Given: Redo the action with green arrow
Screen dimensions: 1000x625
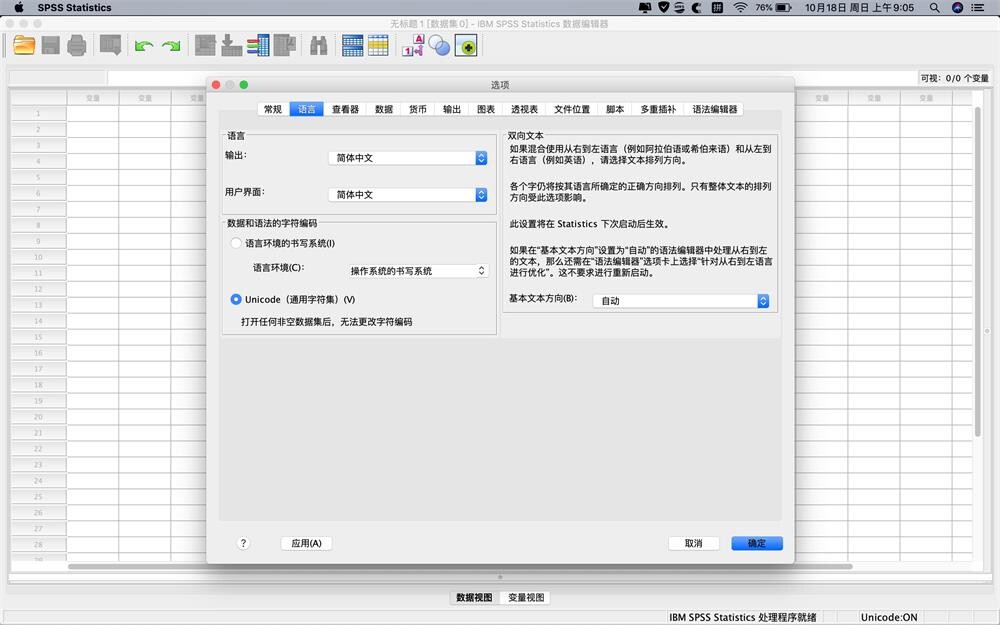Looking at the screenshot, I should pyautogui.click(x=171, y=45).
